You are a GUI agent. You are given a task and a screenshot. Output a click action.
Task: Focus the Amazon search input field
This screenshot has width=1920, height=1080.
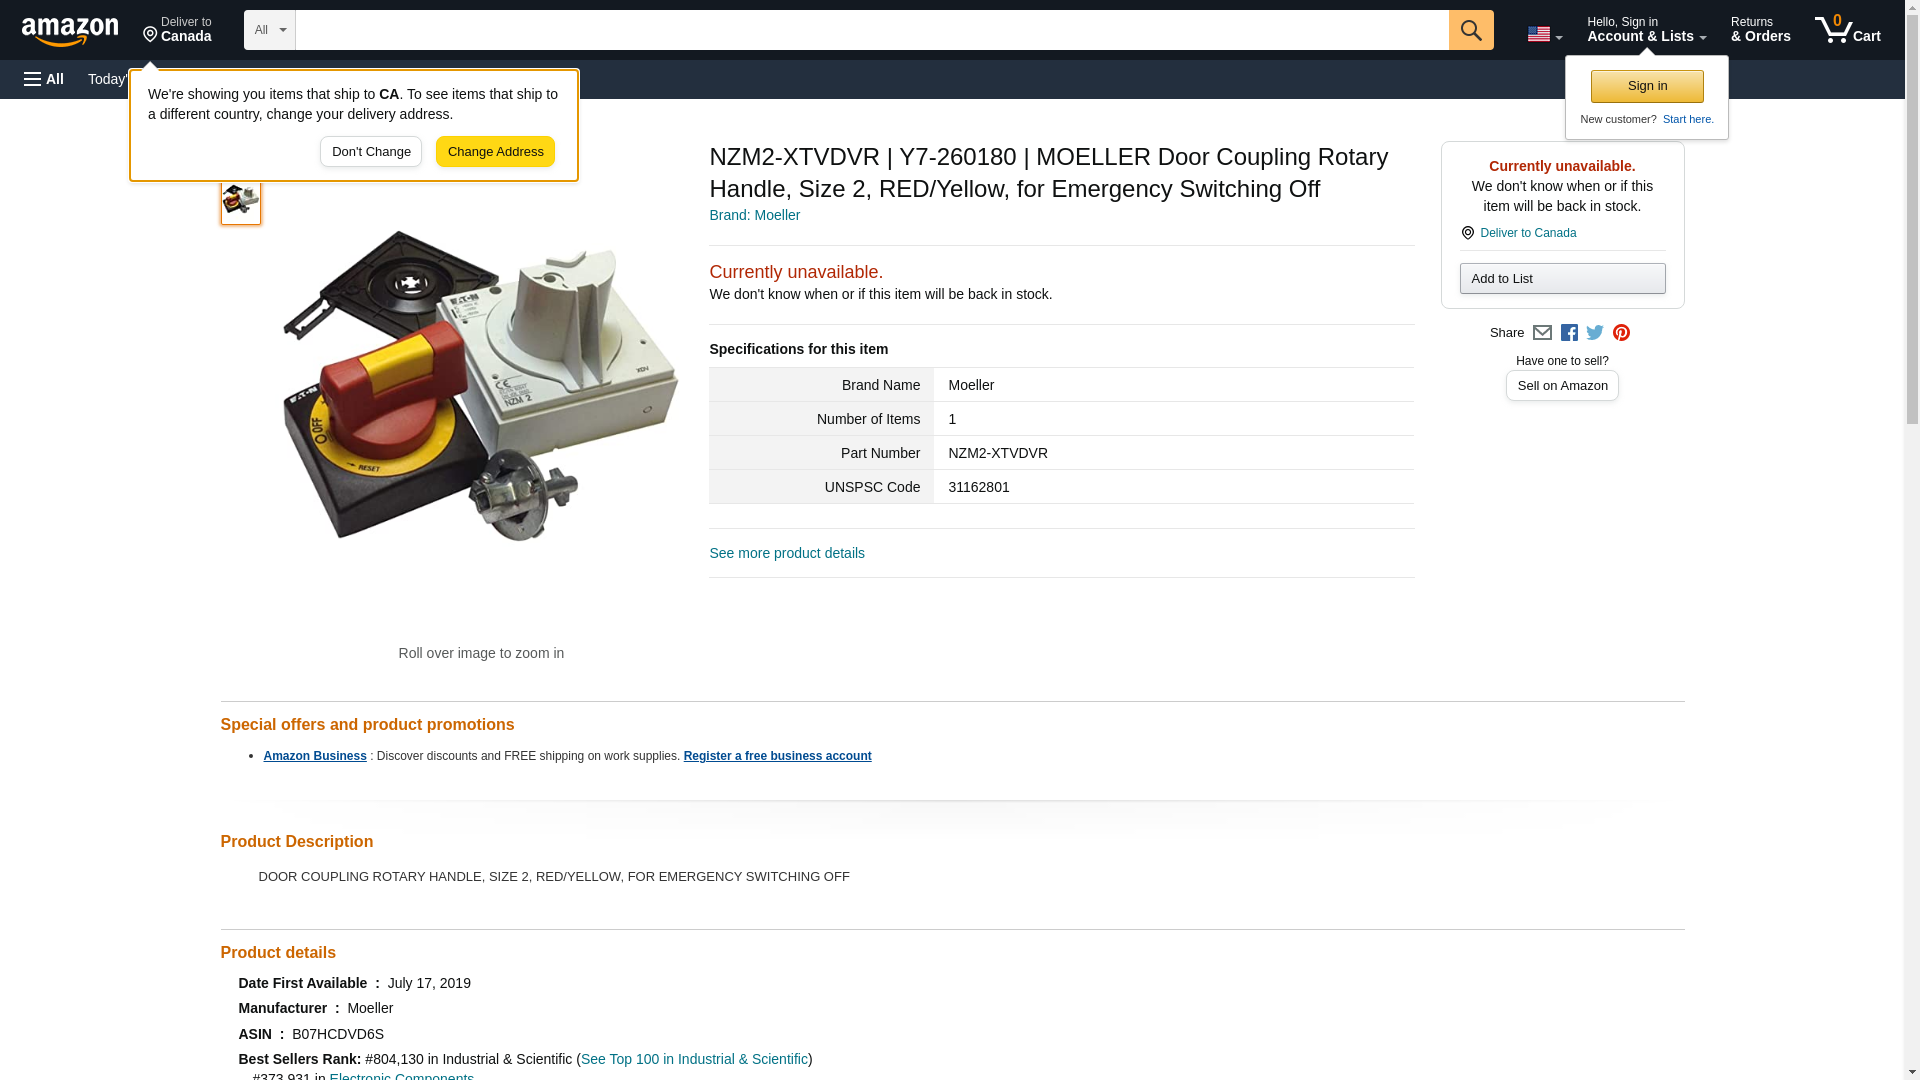click(871, 30)
